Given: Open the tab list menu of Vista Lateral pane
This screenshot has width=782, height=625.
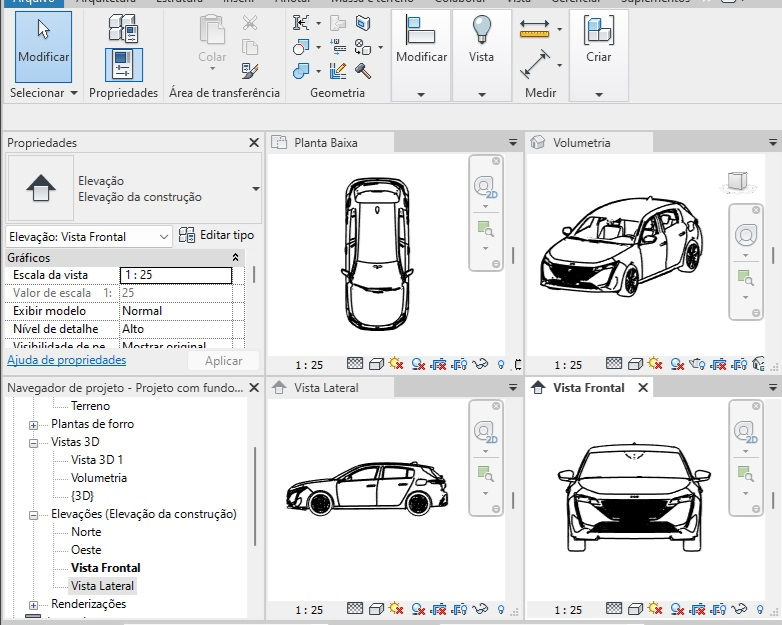Looking at the screenshot, I should [x=513, y=388].
